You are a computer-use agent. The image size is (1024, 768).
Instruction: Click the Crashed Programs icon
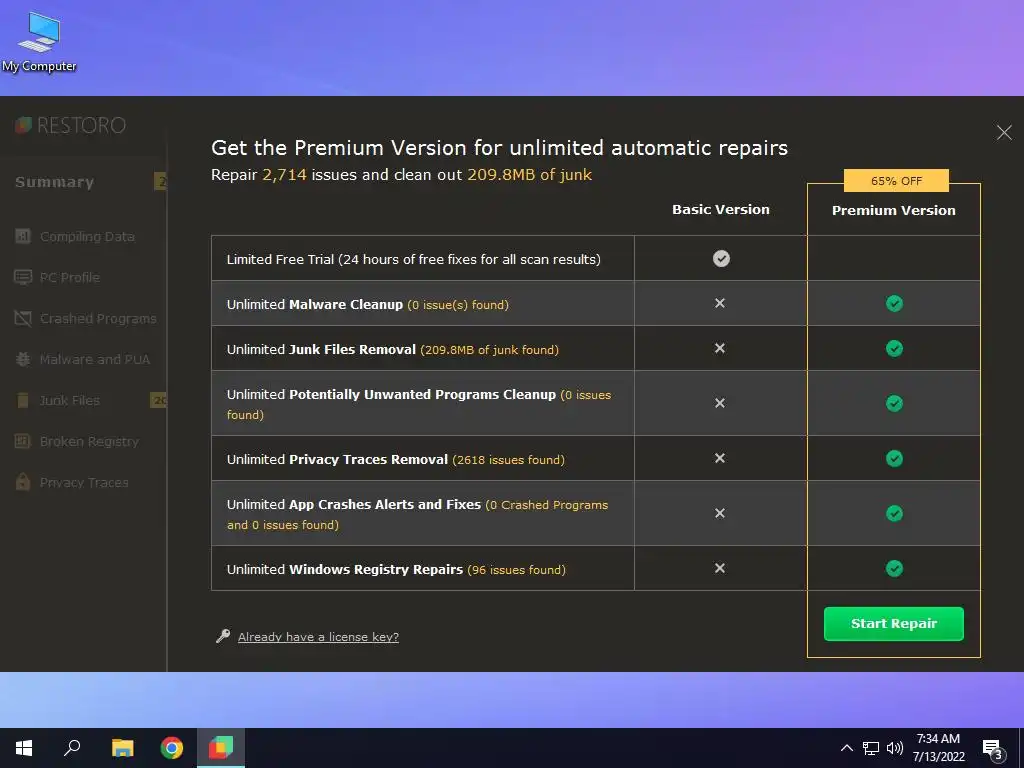(23, 318)
